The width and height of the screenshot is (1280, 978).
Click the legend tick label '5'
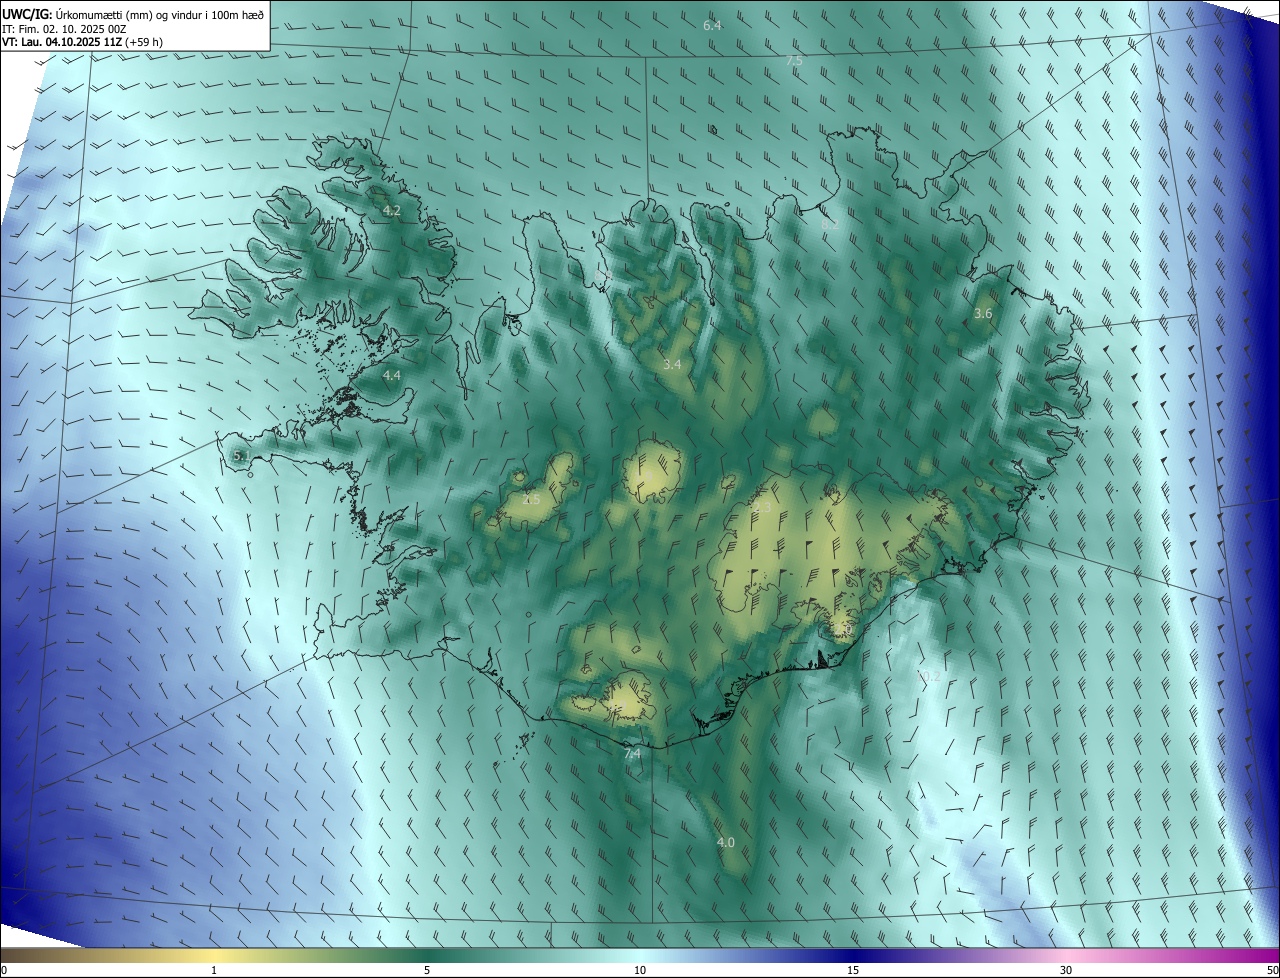(x=427, y=971)
